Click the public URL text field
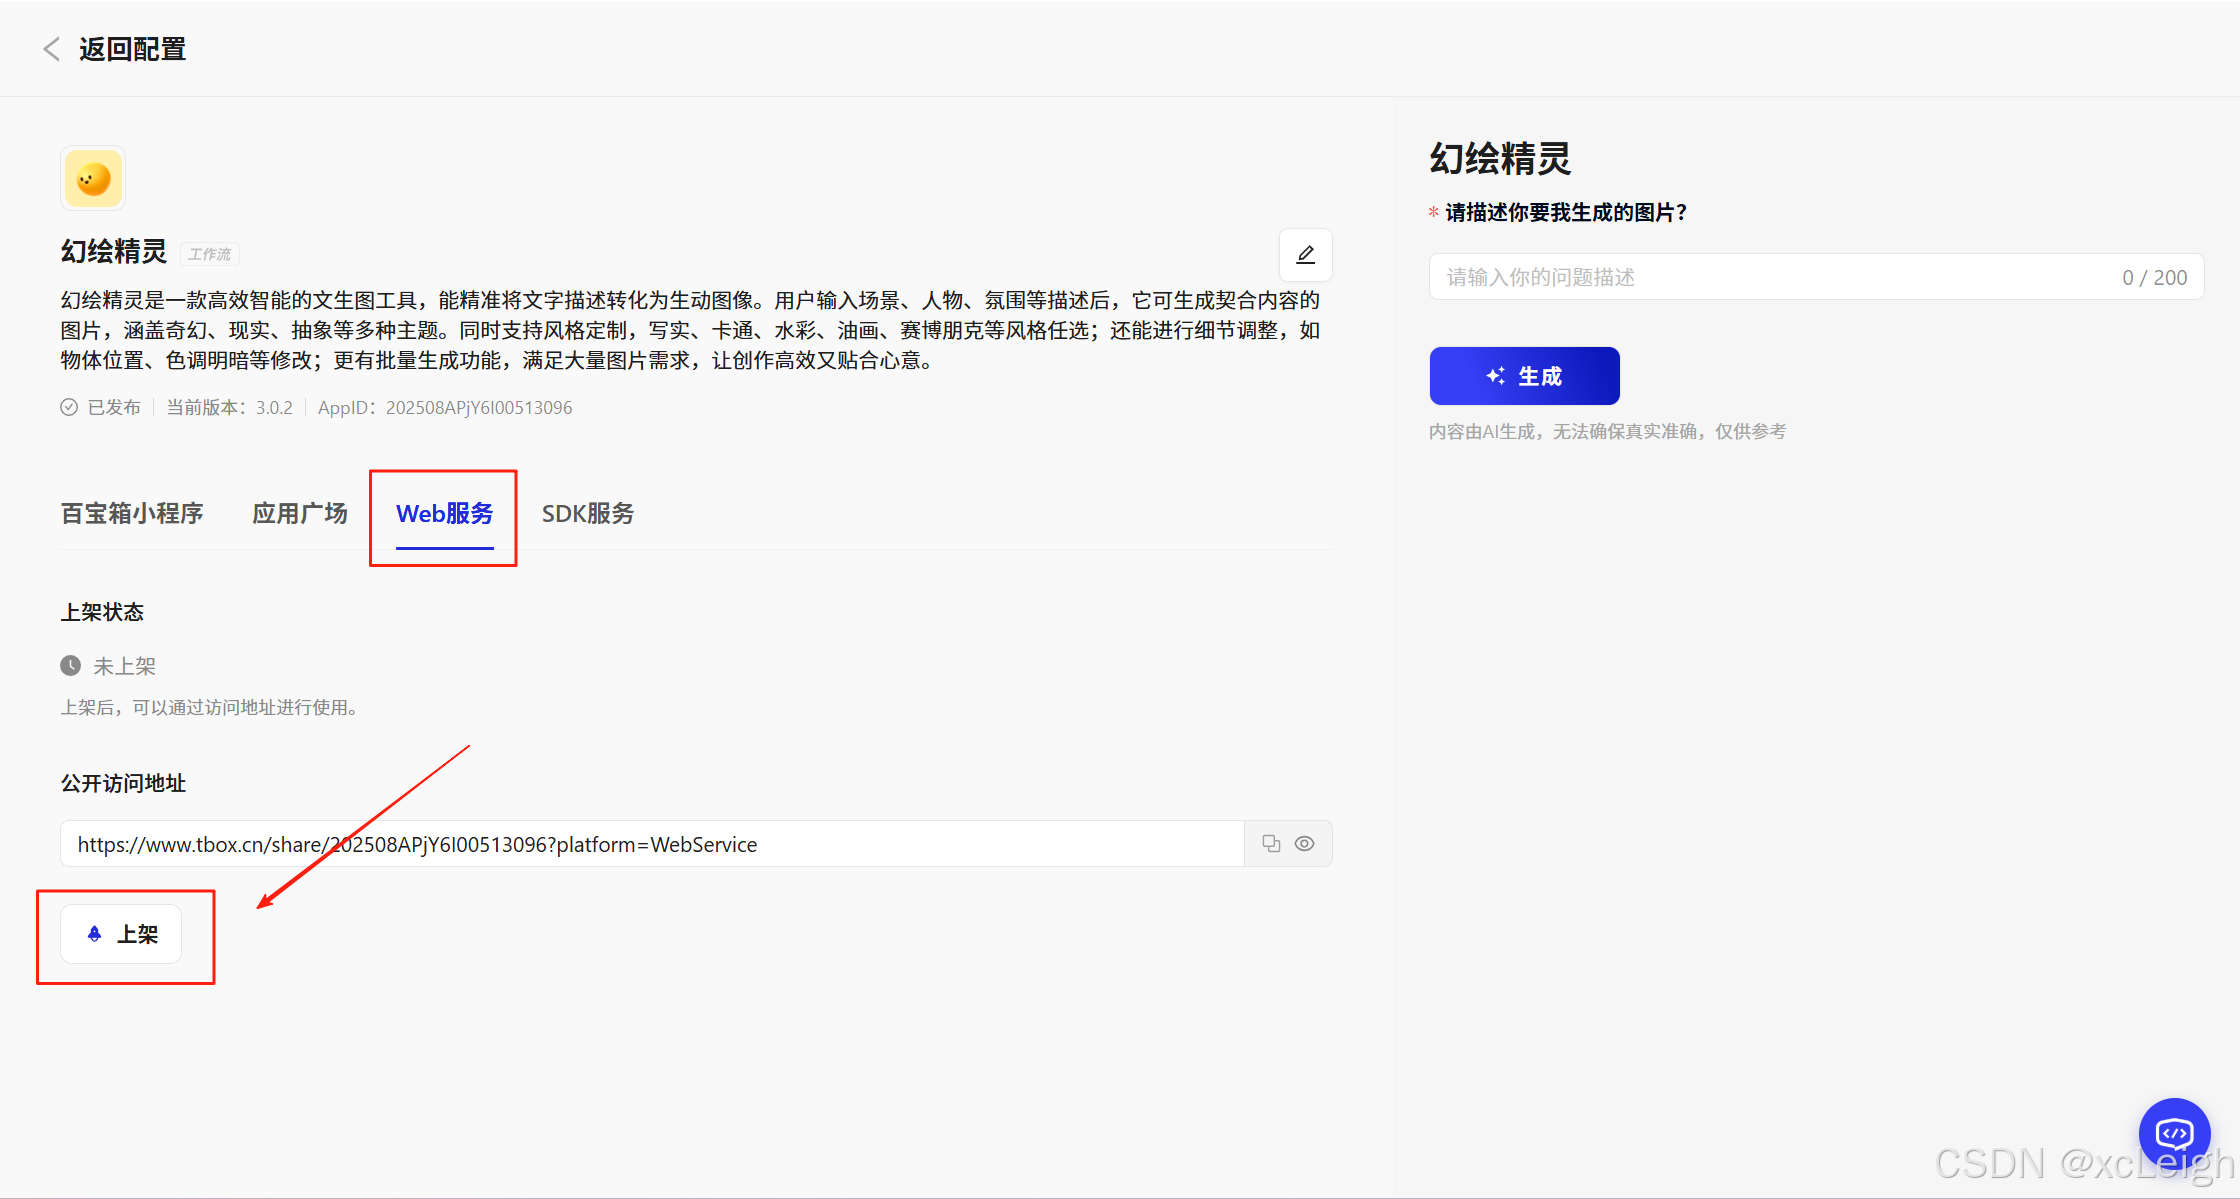The image size is (2240, 1199). point(652,844)
